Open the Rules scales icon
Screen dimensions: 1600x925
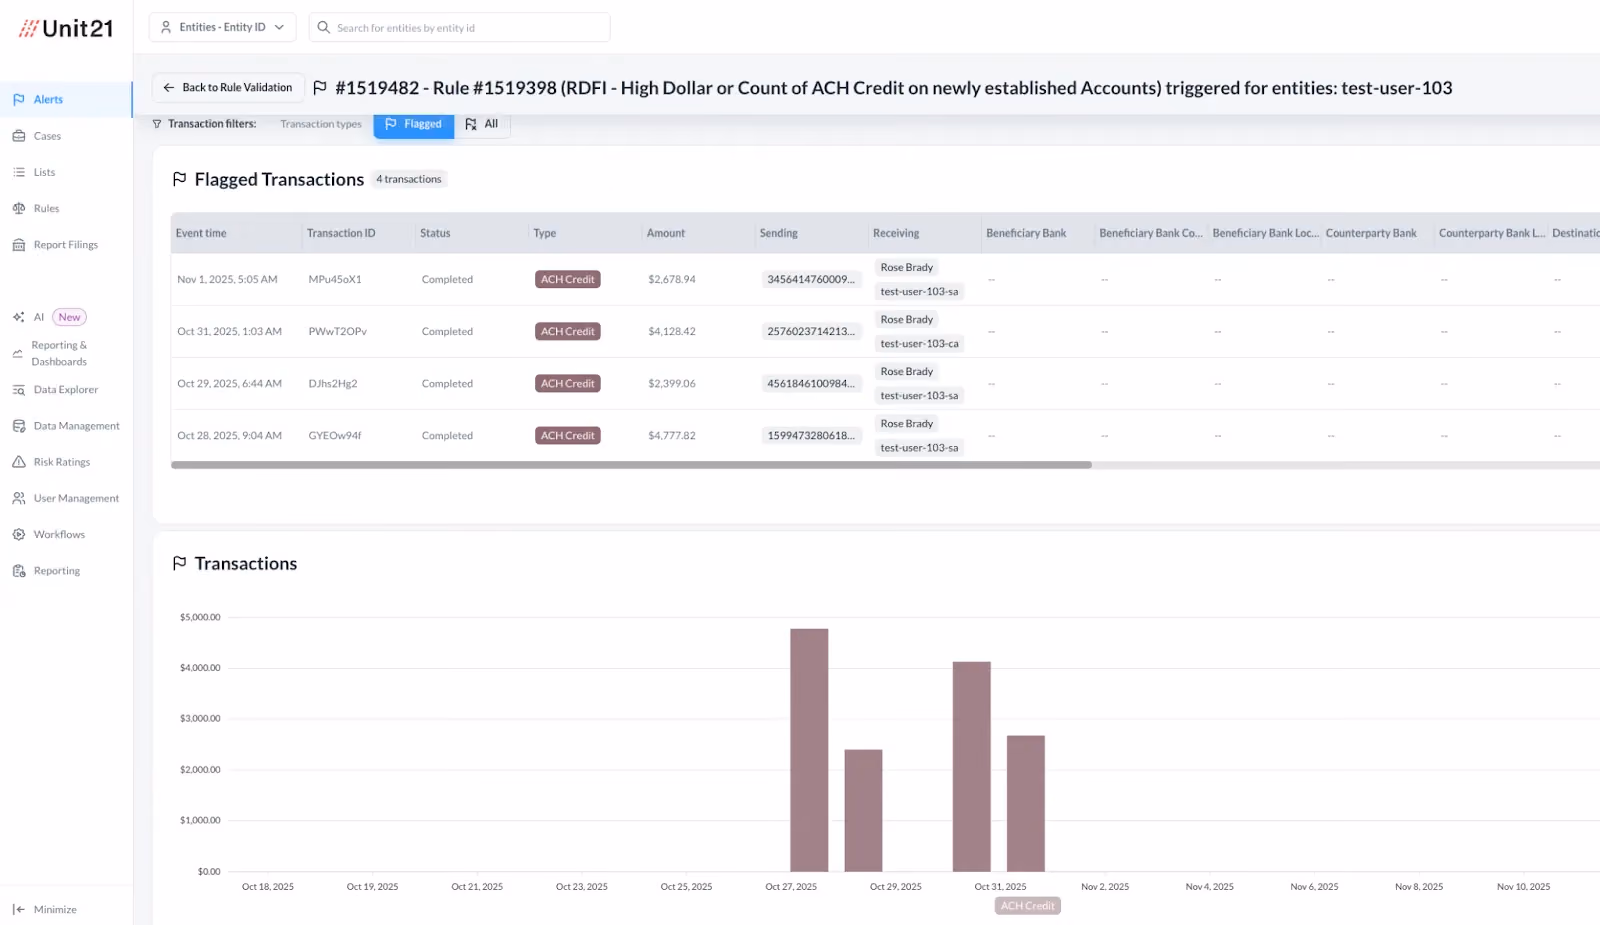[19, 208]
